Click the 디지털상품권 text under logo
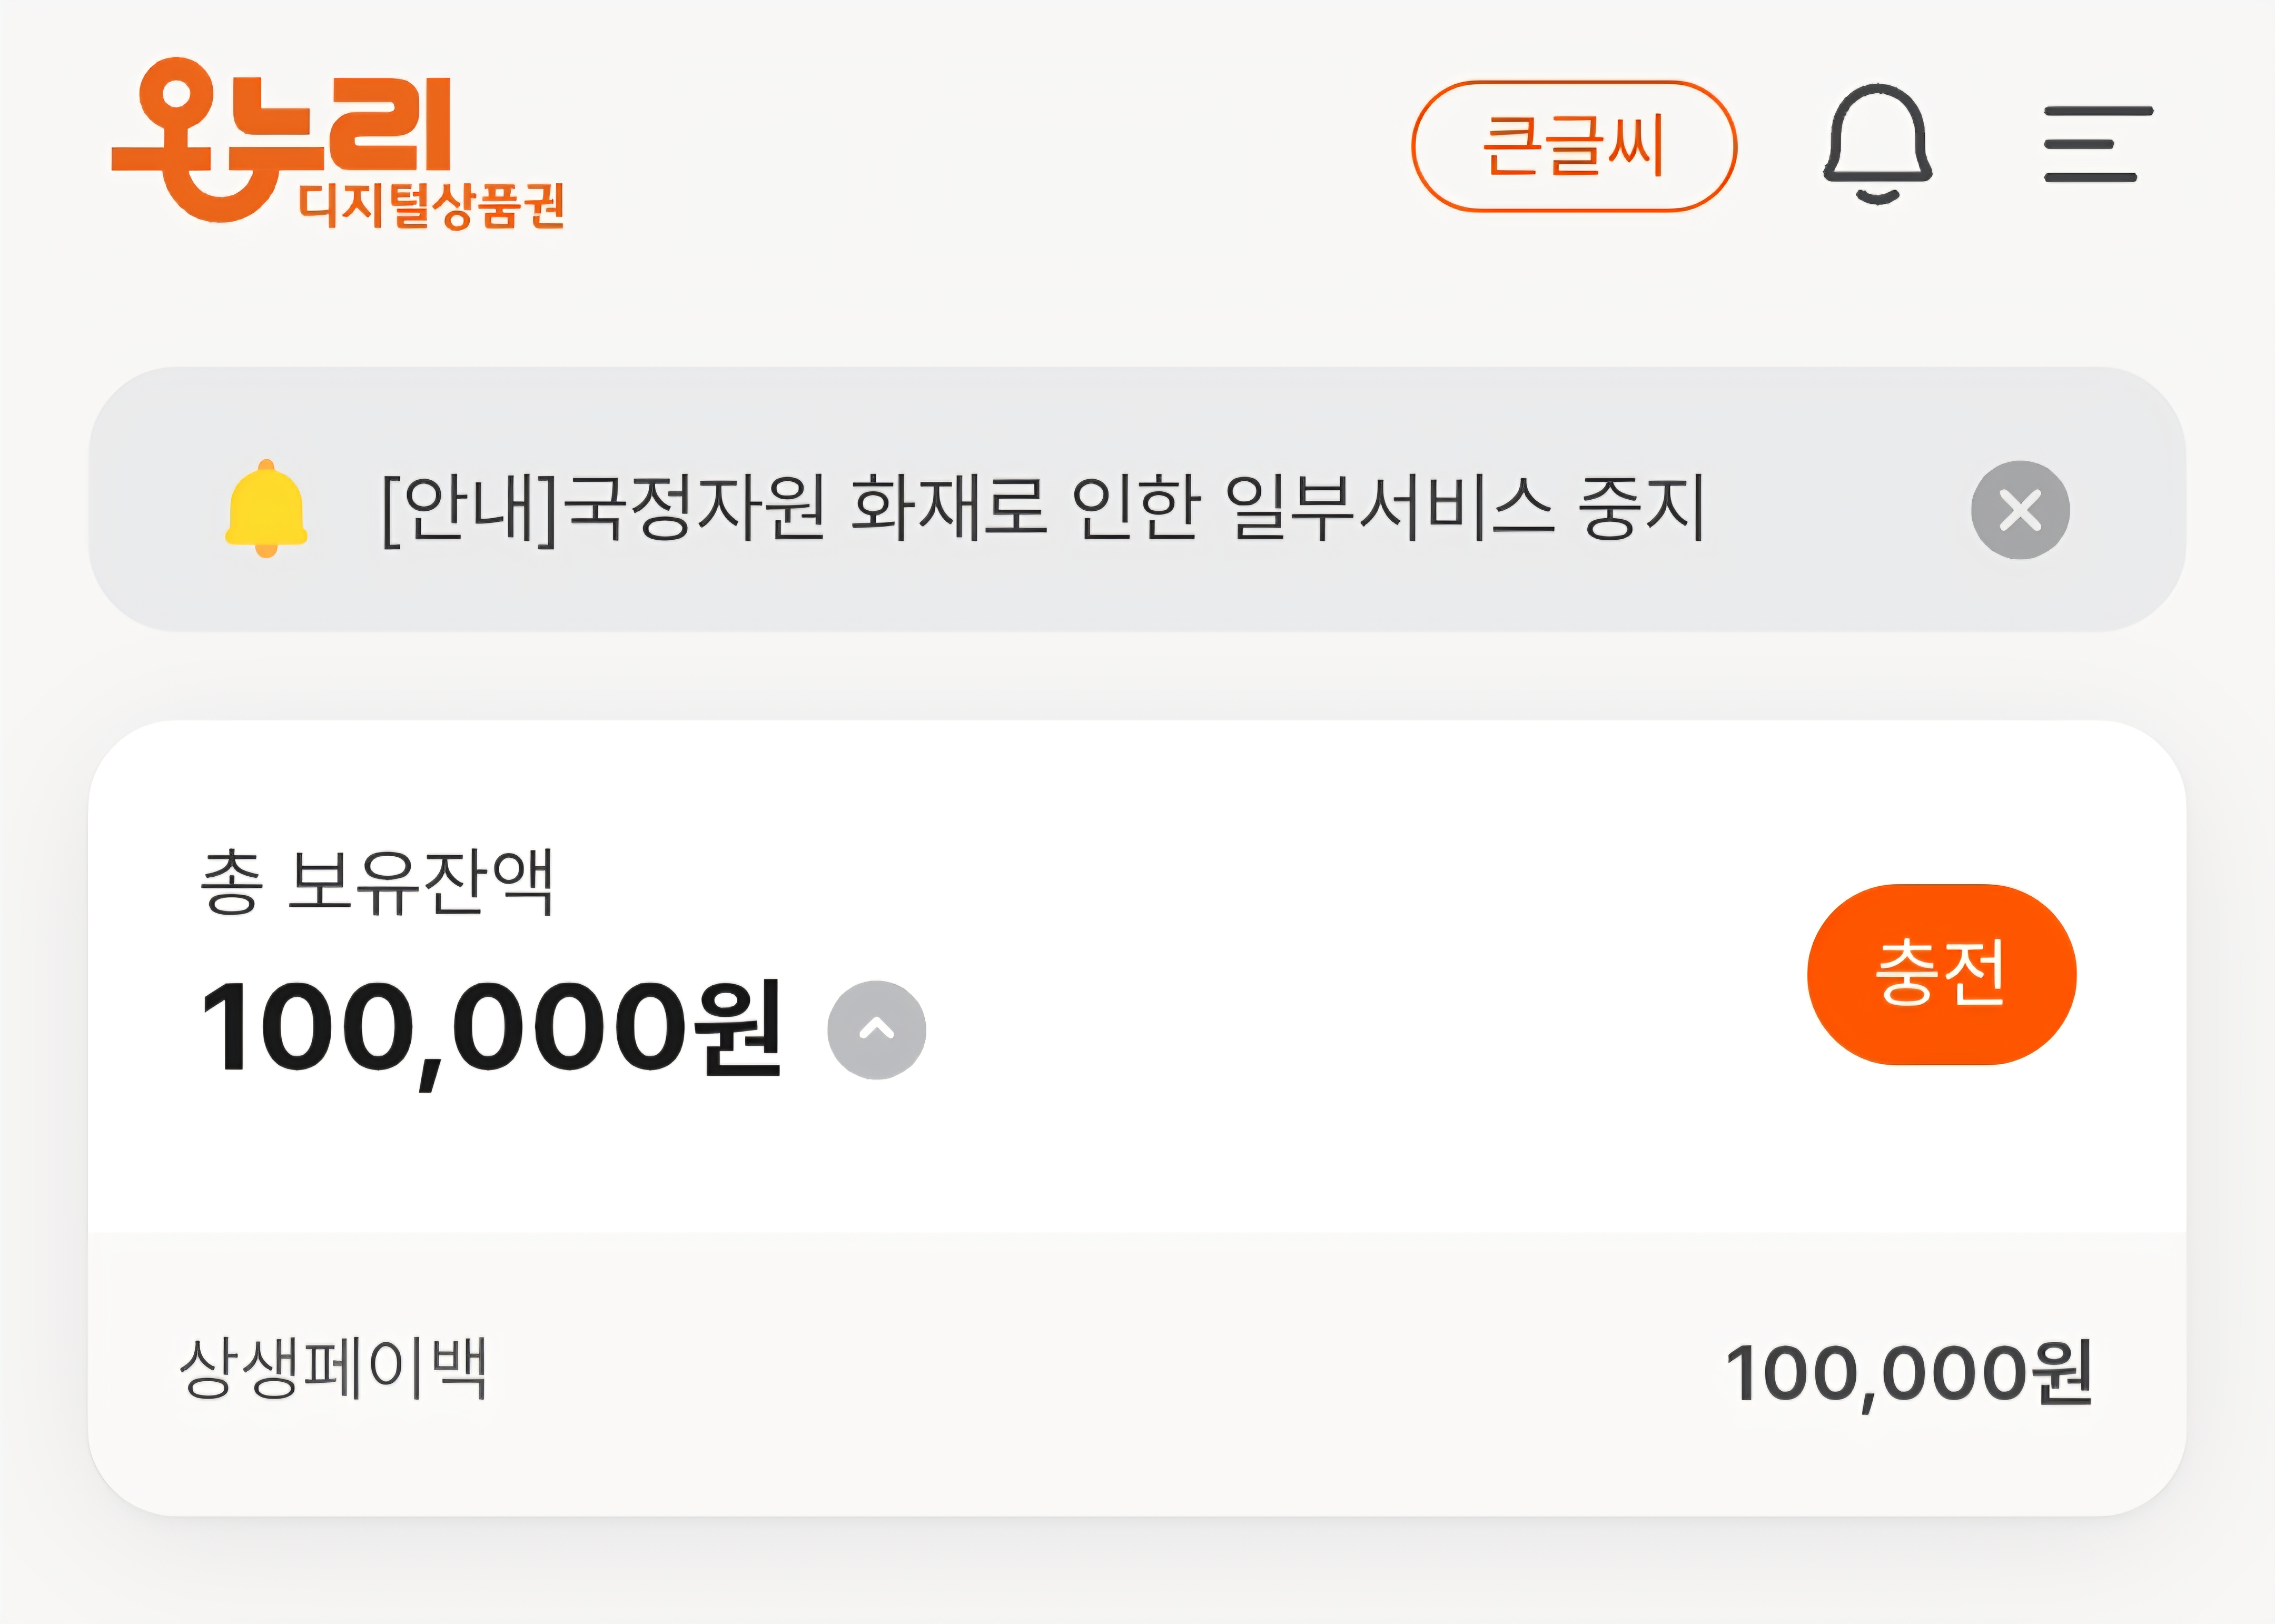The height and width of the screenshot is (1624, 2275). (x=432, y=206)
